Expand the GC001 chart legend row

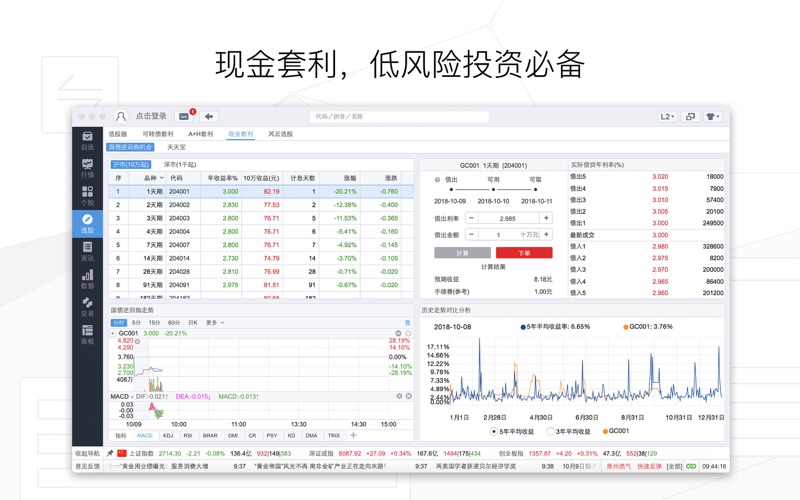pos(113,333)
